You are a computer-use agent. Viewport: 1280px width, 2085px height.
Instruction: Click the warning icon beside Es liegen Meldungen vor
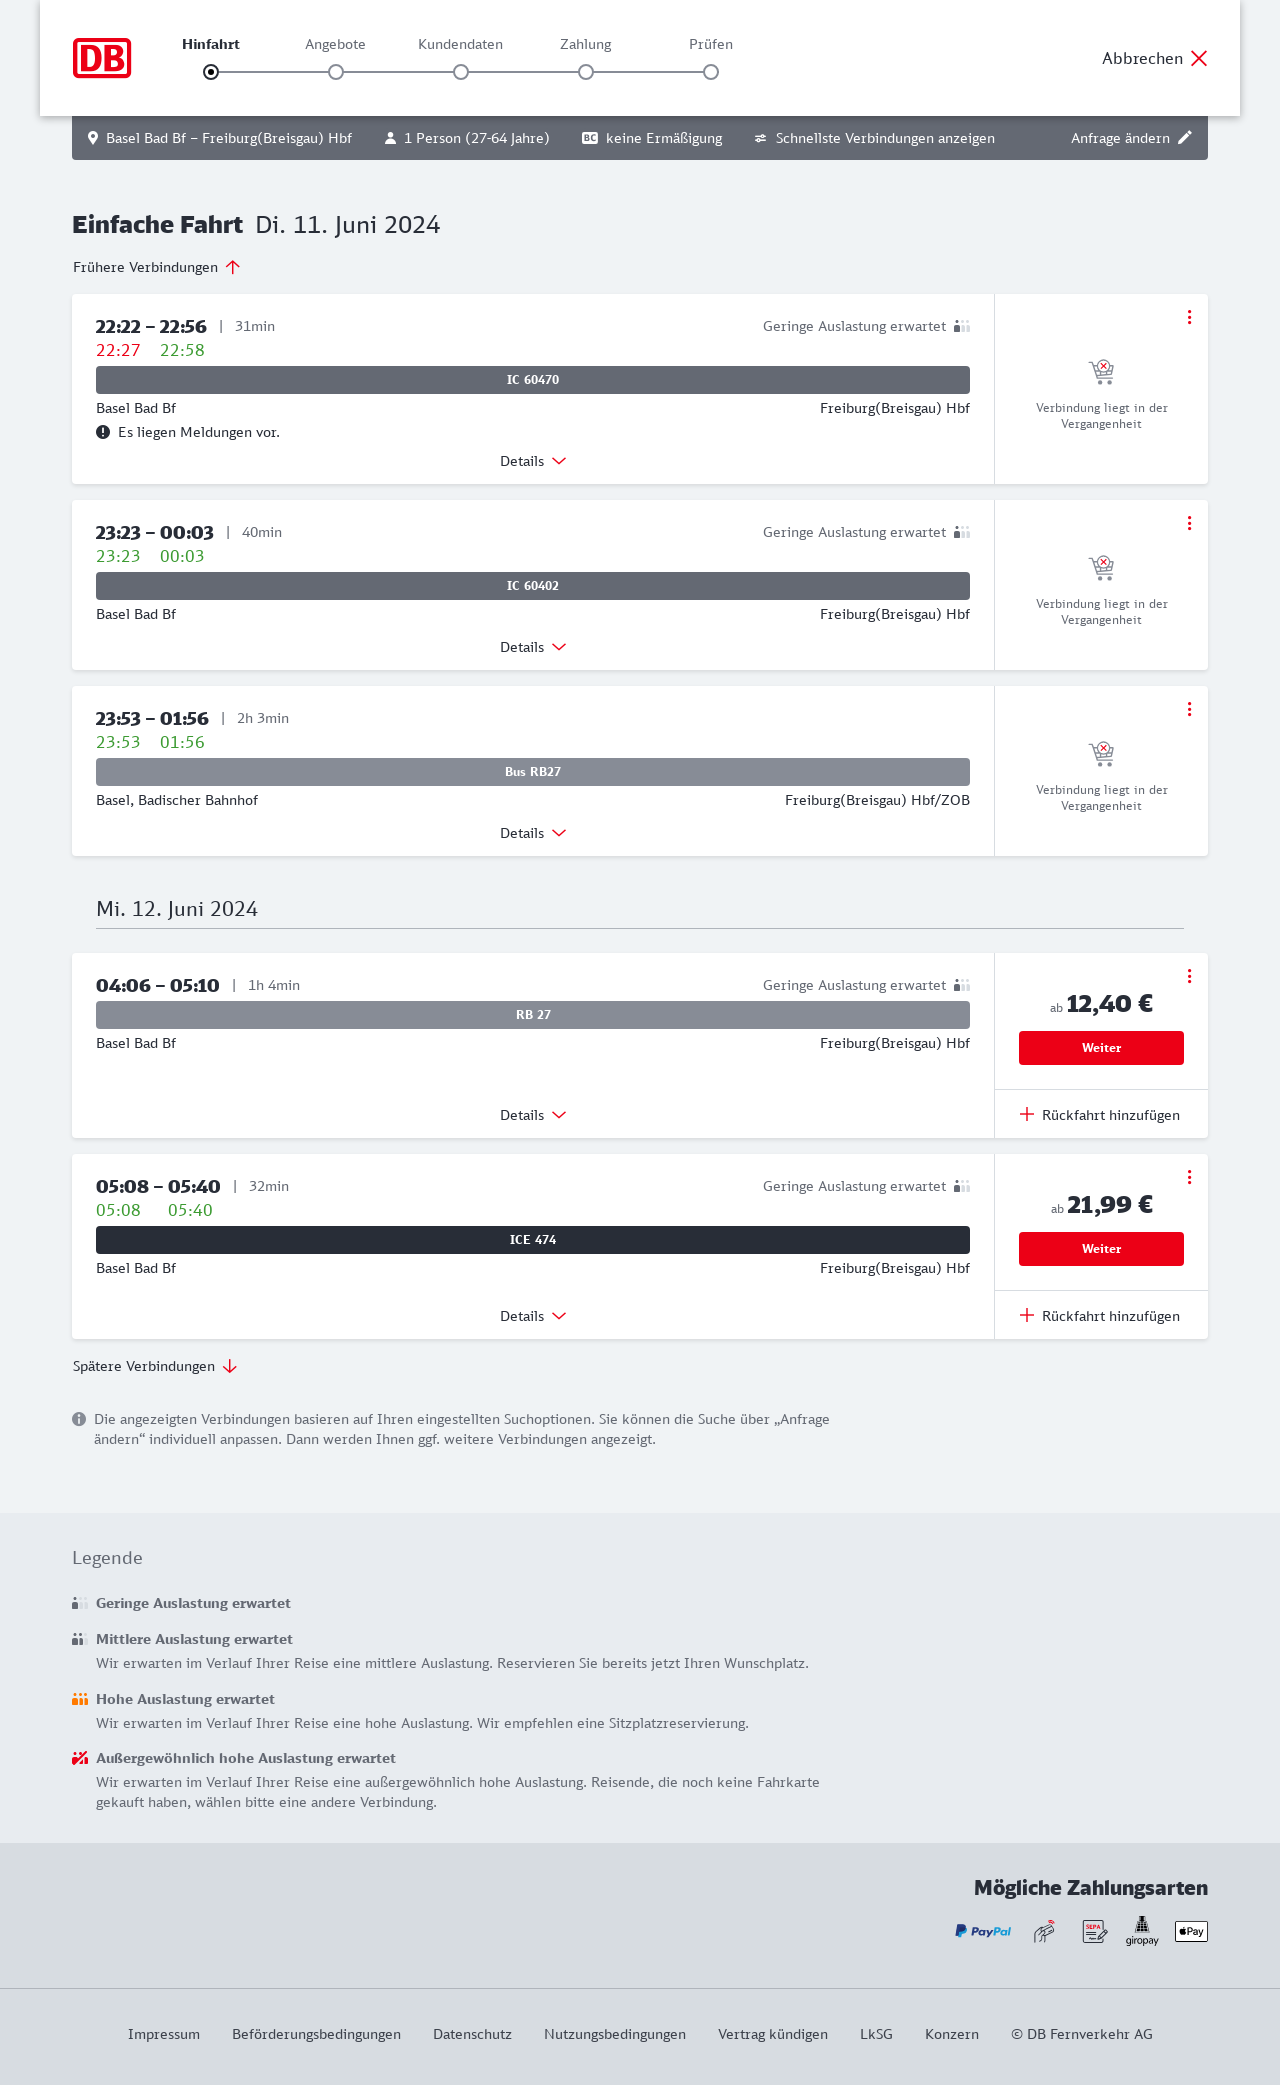[x=103, y=432]
